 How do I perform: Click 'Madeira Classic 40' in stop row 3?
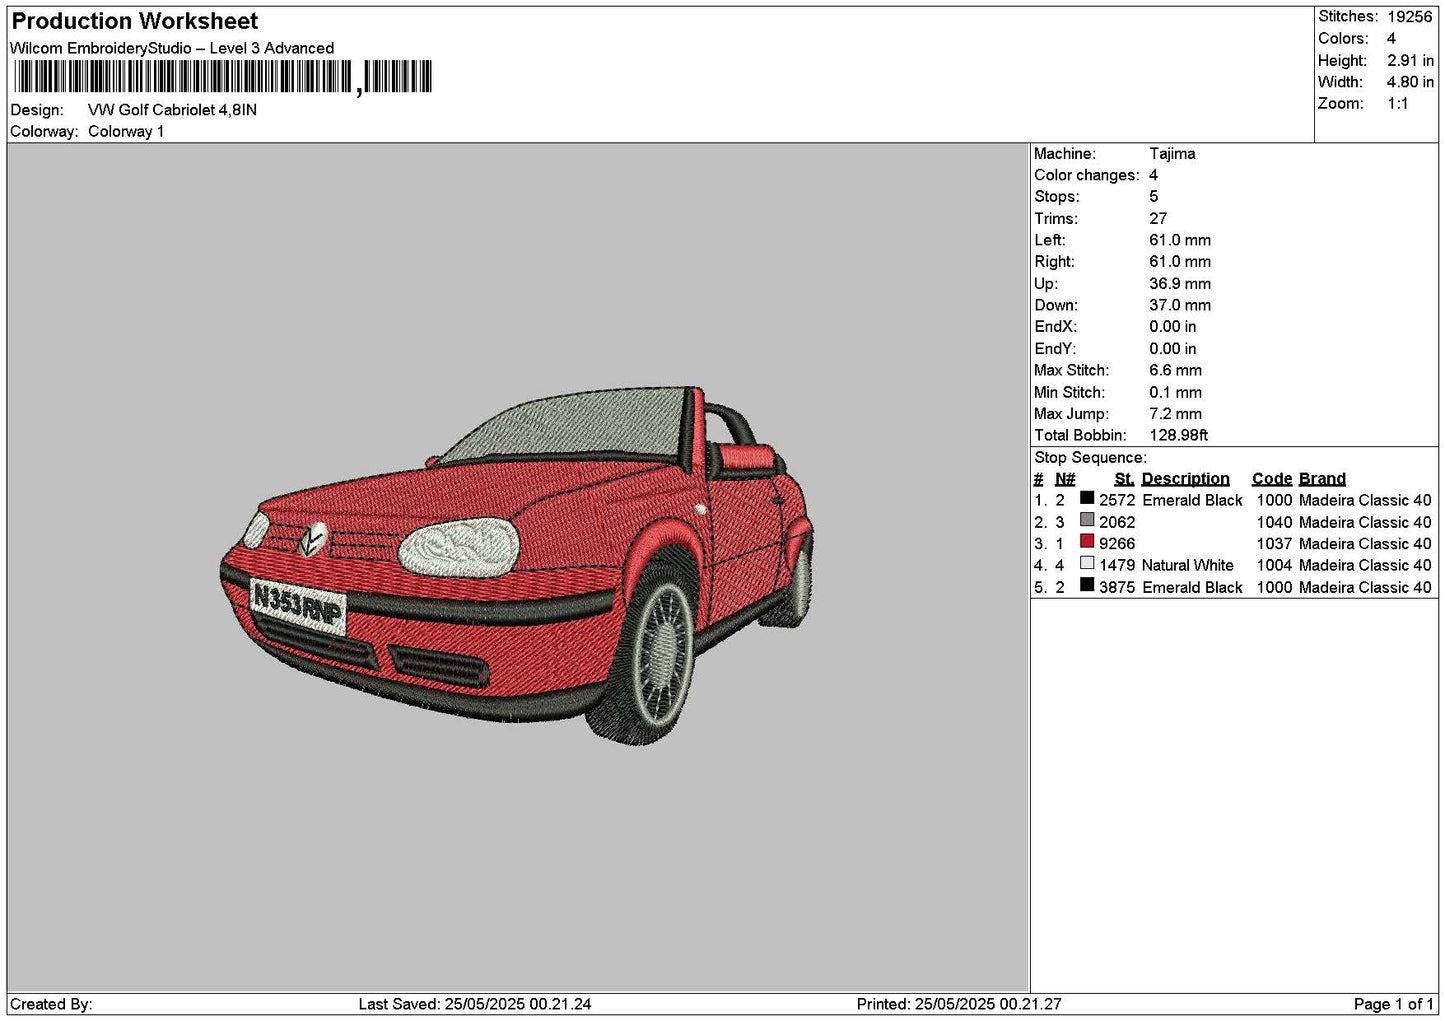coord(1365,544)
